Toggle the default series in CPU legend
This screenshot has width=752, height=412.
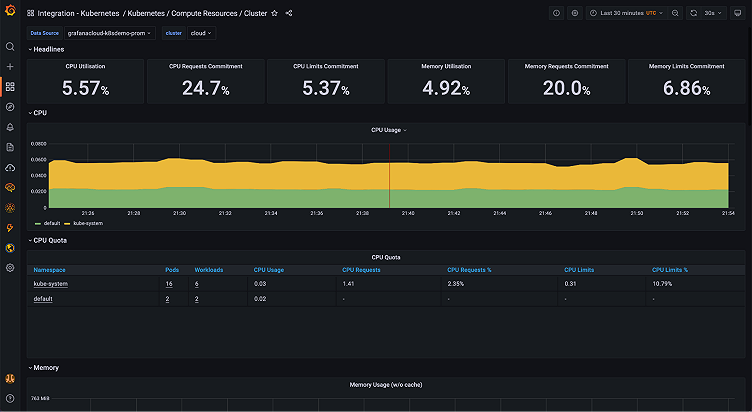52,223
